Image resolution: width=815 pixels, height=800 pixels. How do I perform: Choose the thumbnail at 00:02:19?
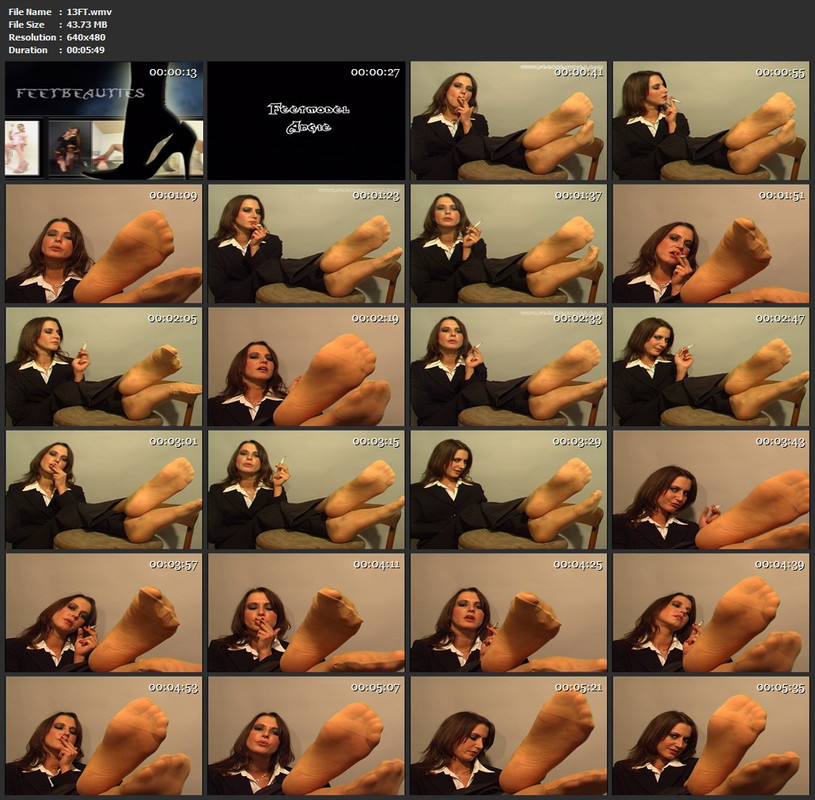click(x=306, y=367)
